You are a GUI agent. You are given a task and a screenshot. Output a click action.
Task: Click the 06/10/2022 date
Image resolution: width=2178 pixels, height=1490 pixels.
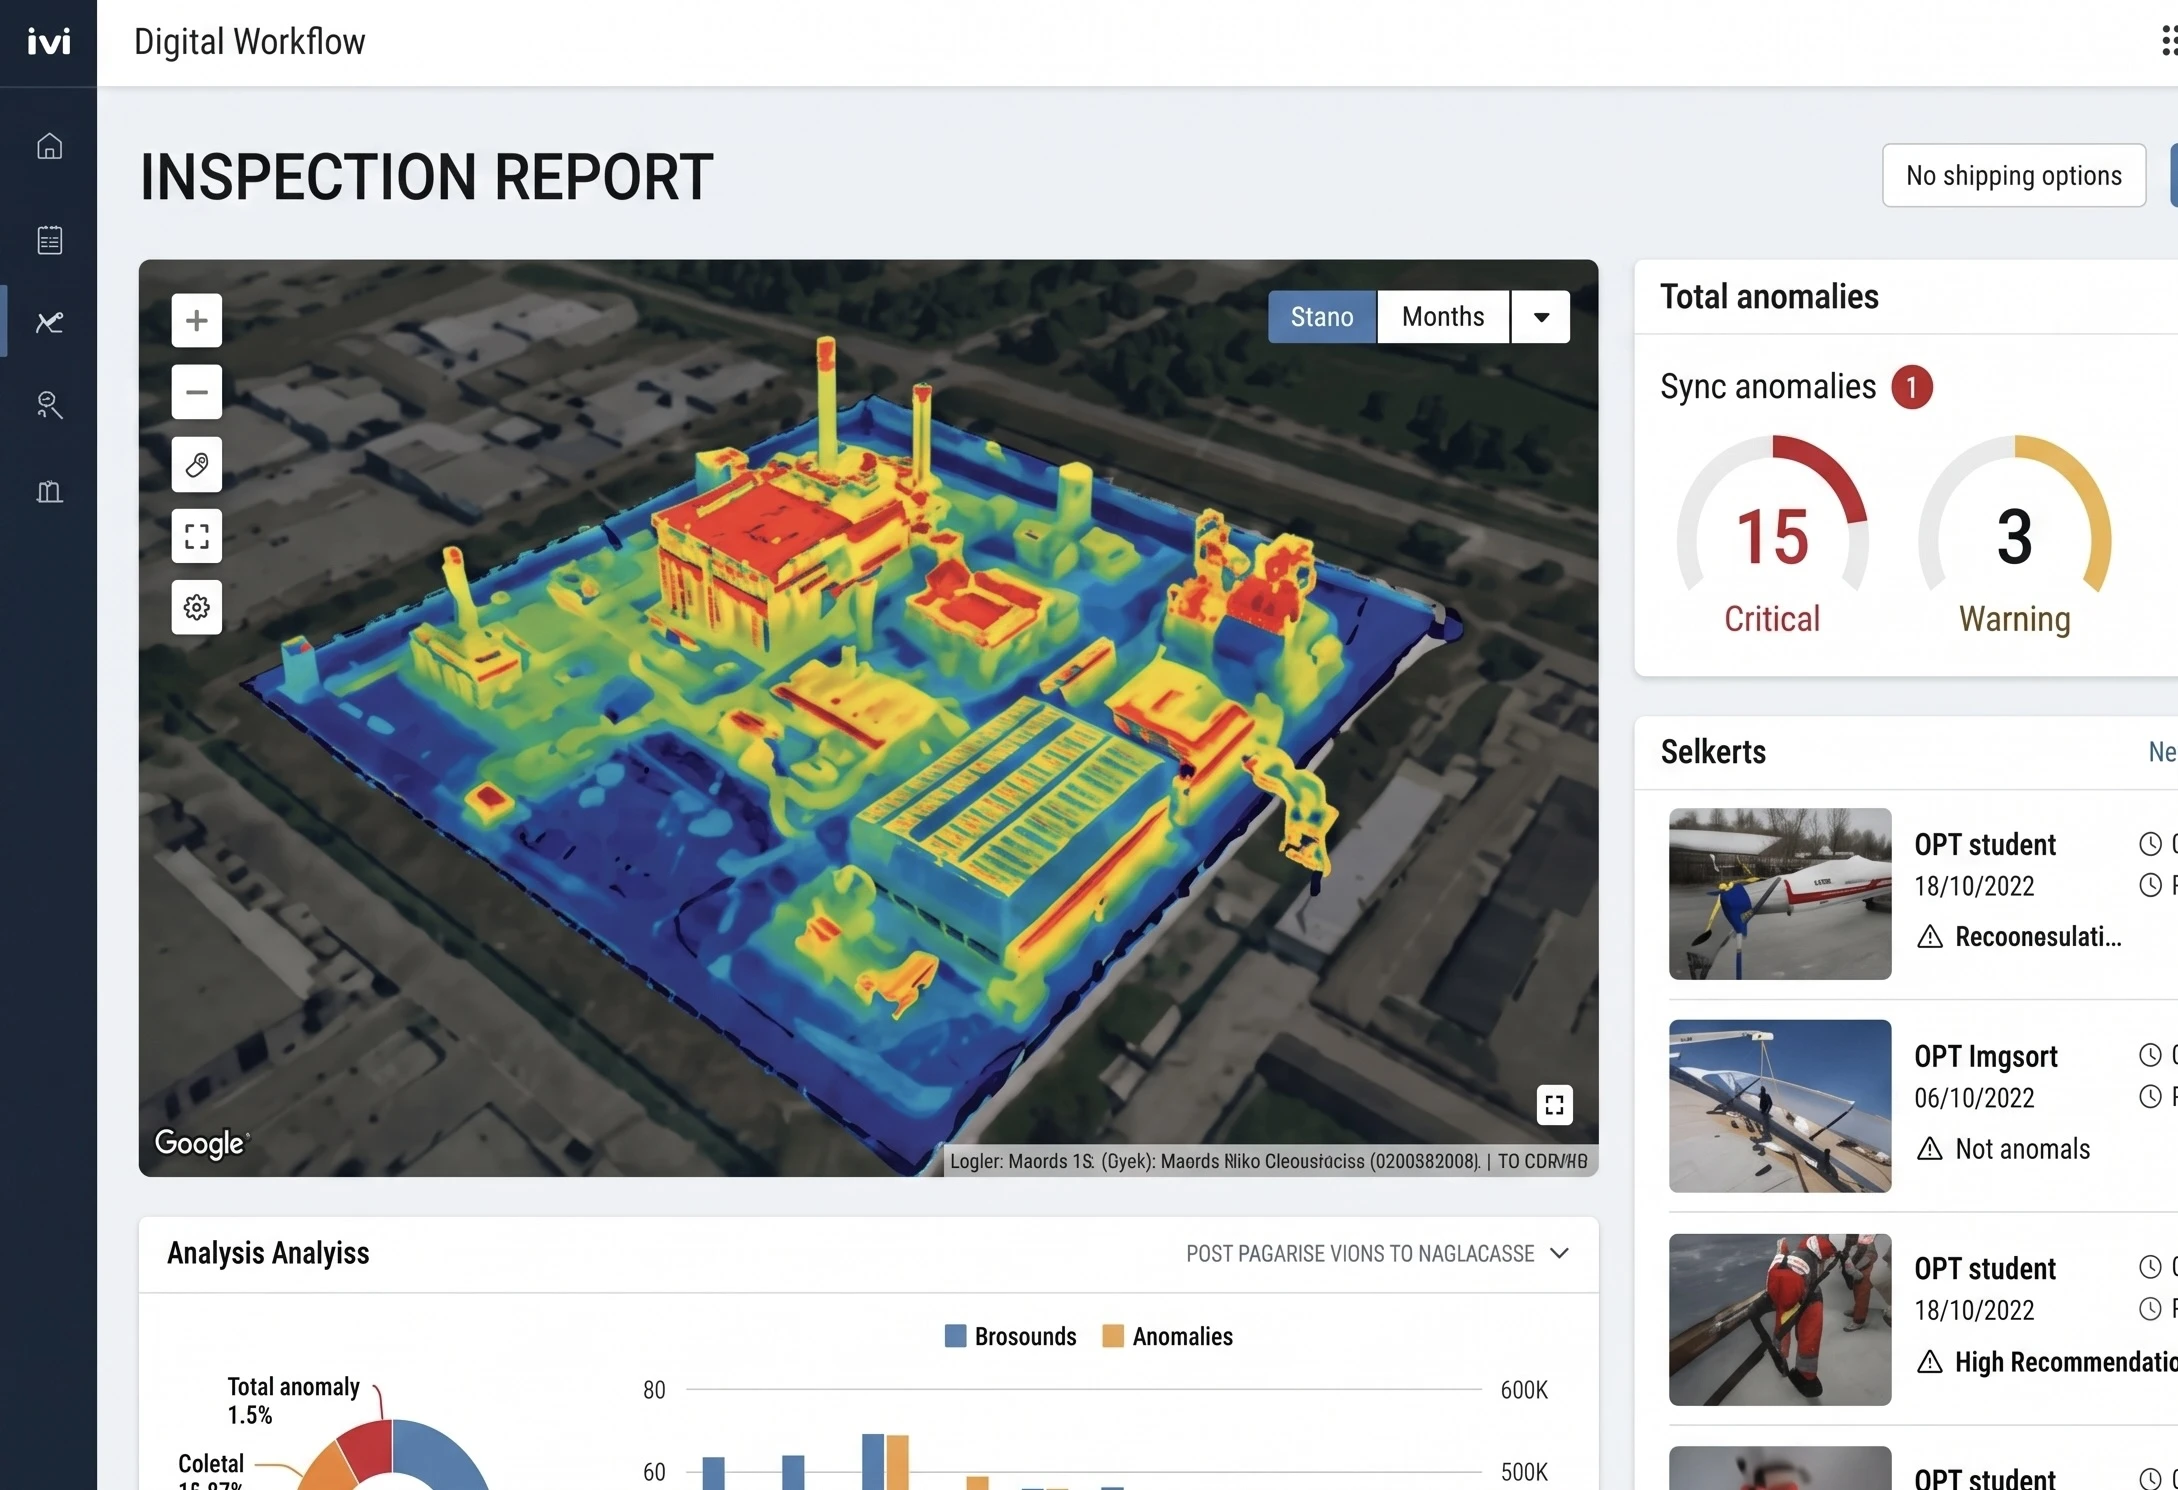pyautogui.click(x=1974, y=1098)
